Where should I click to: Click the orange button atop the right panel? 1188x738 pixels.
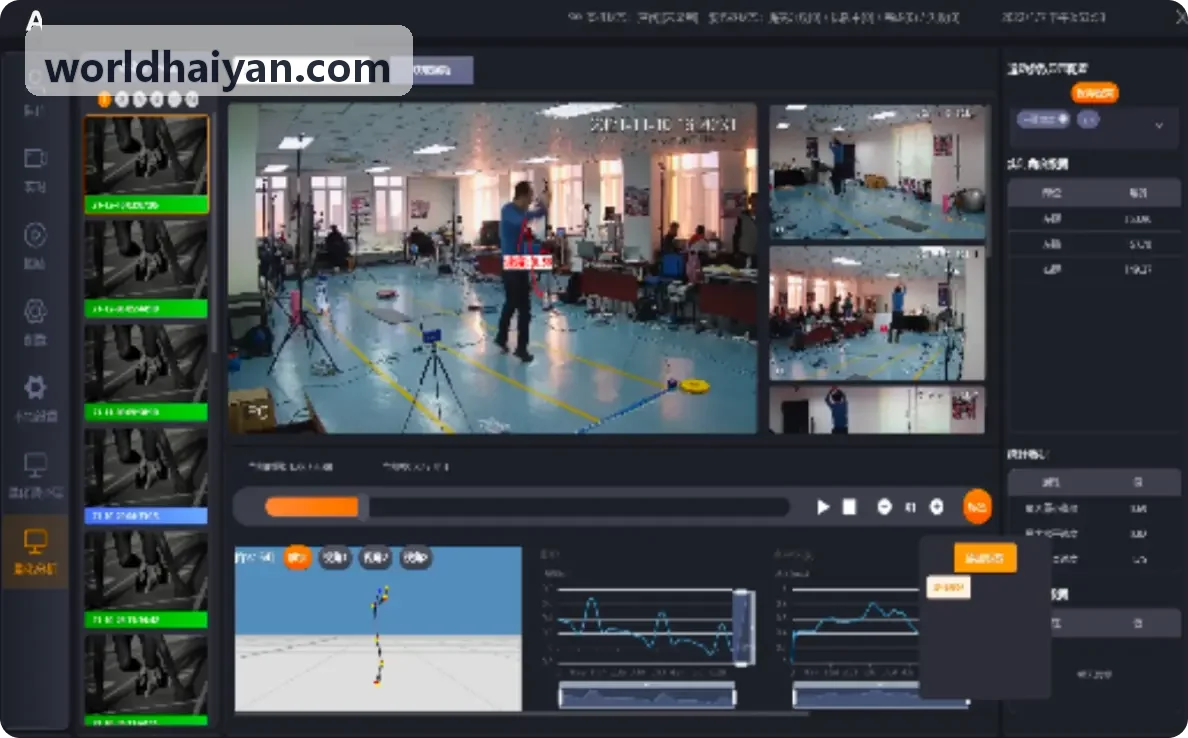point(1095,93)
